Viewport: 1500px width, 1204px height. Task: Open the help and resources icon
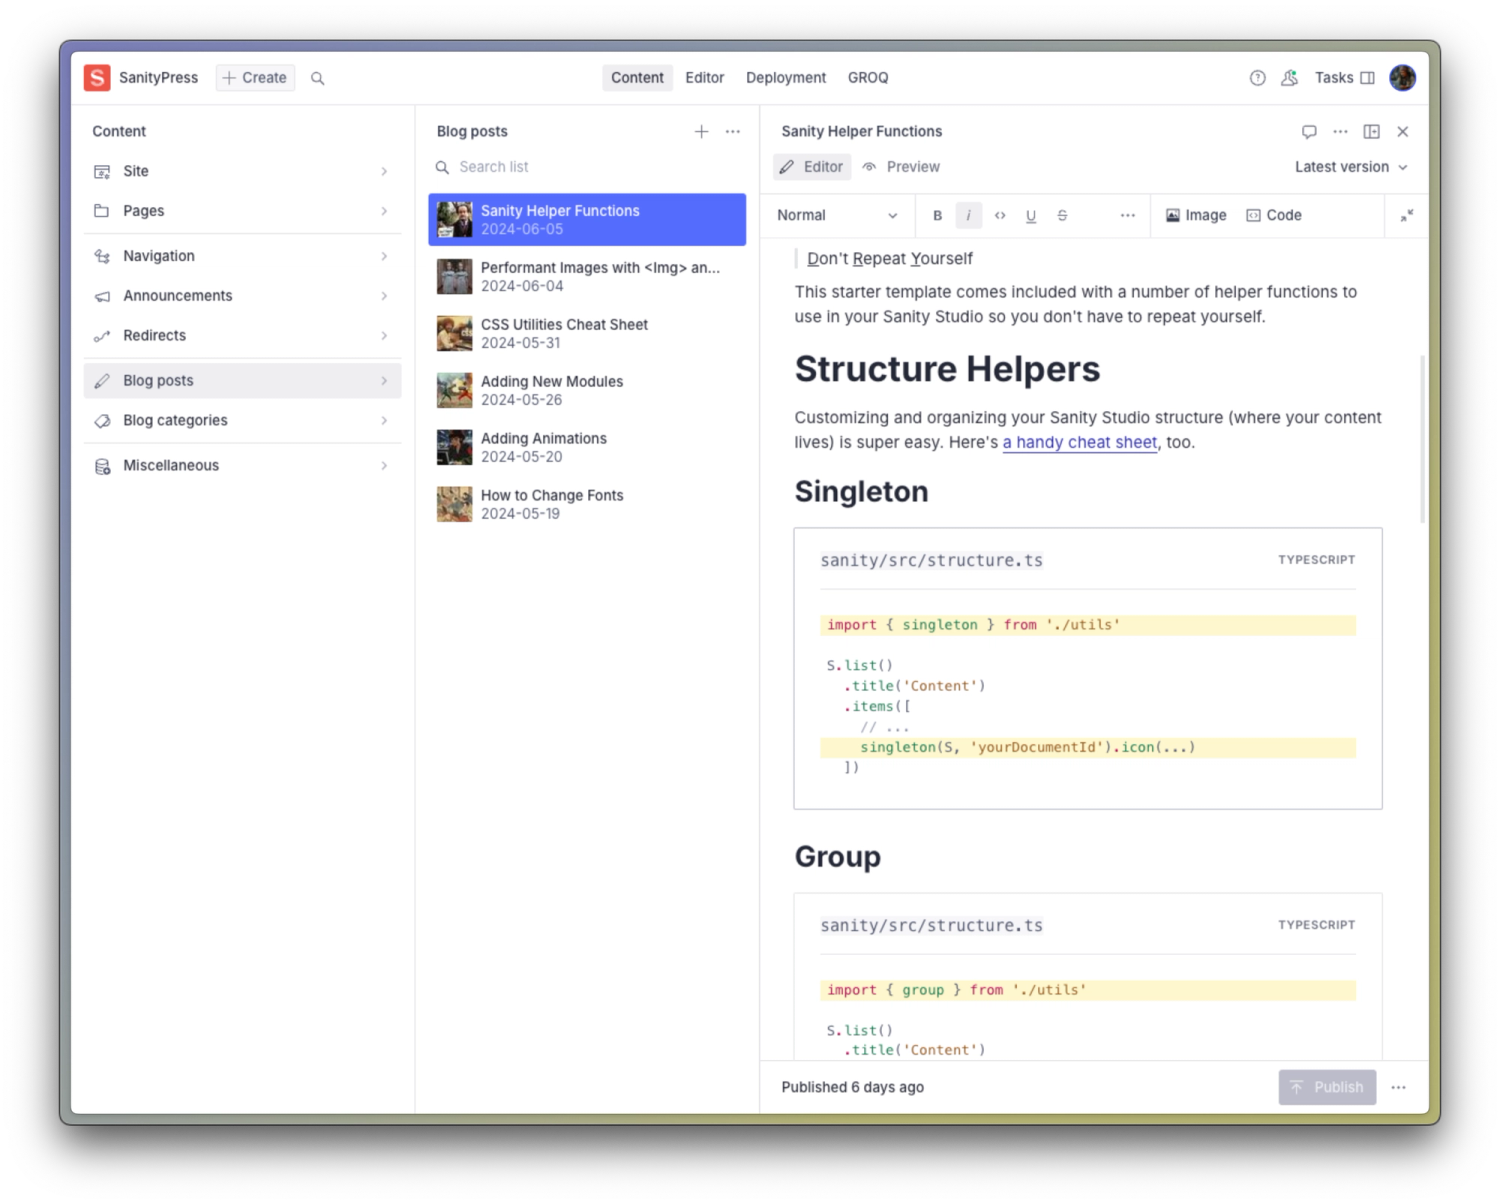point(1257,78)
